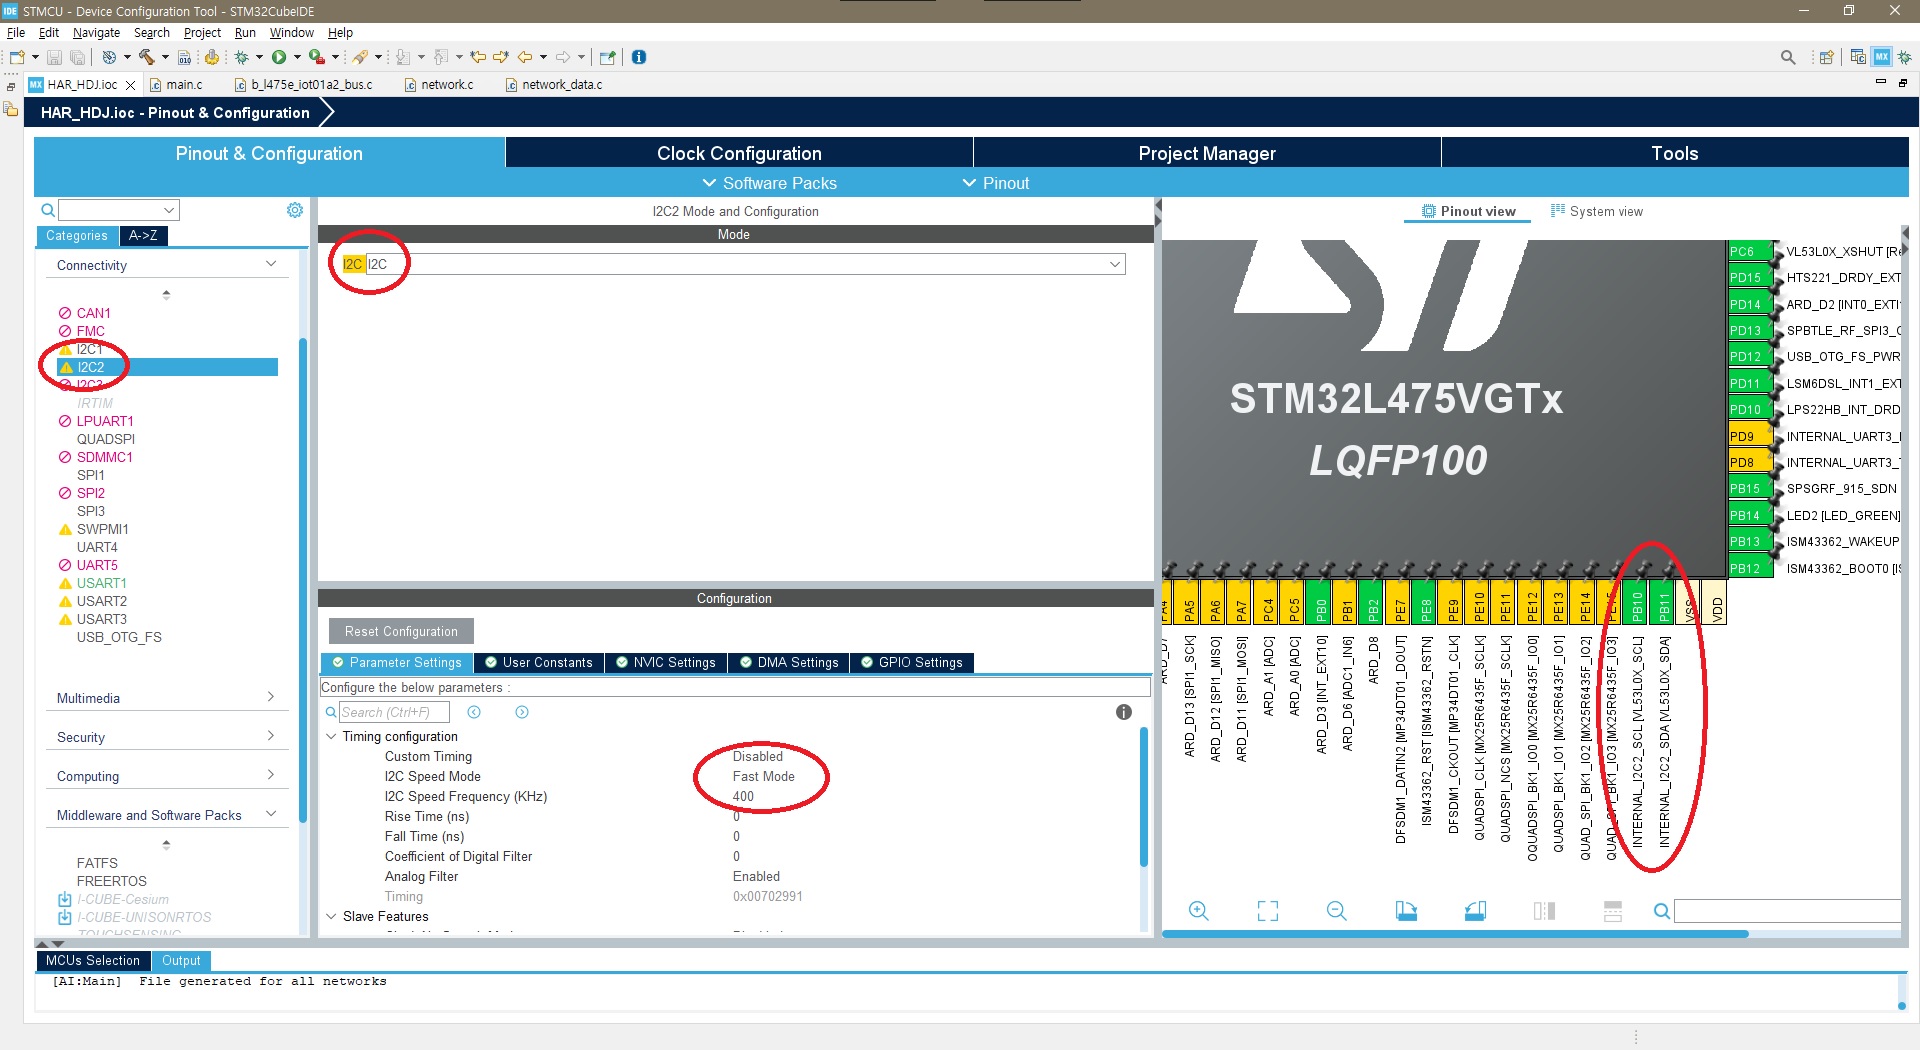Open the Output panel tab
1920x1050 pixels.
(181, 960)
